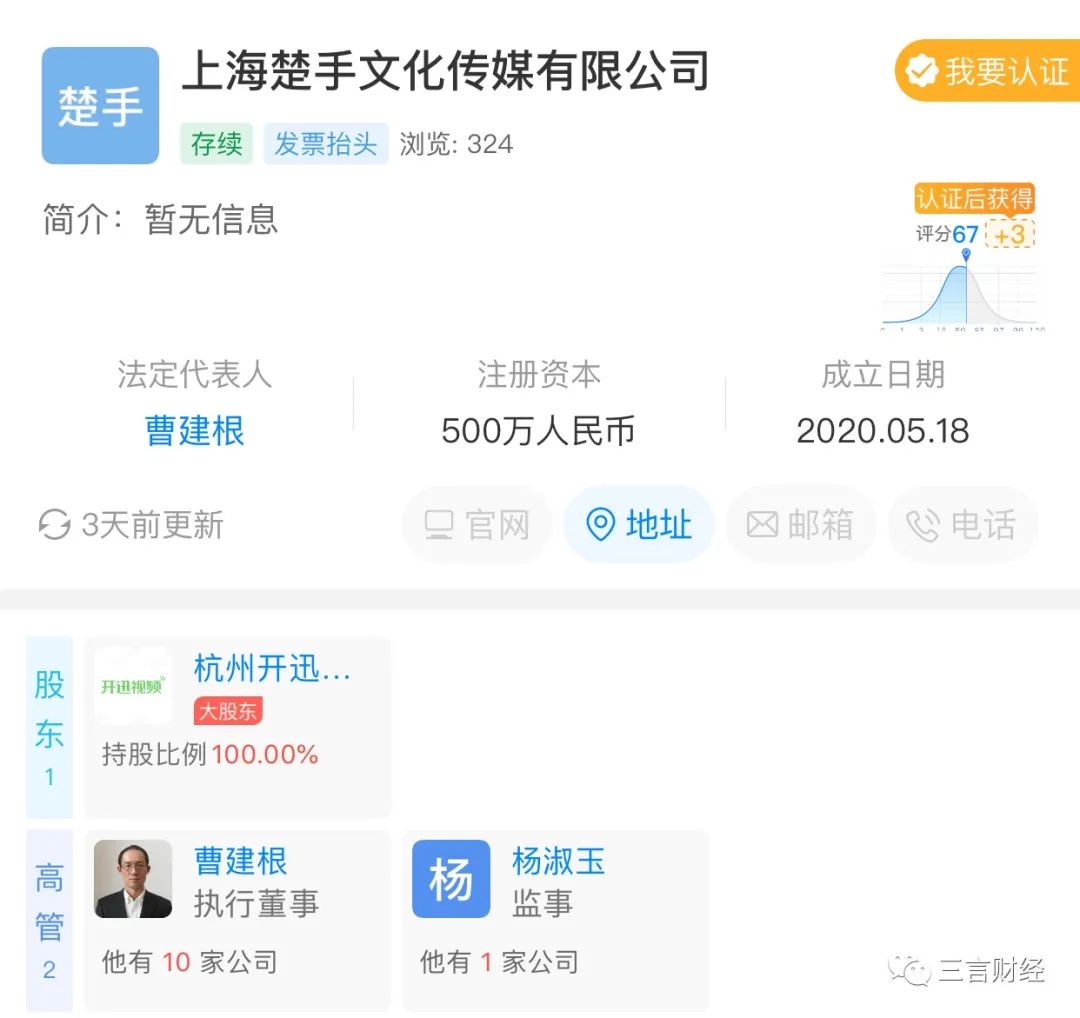
Task: Click the refresh icon beside 3天前更新
Action: [54, 525]
